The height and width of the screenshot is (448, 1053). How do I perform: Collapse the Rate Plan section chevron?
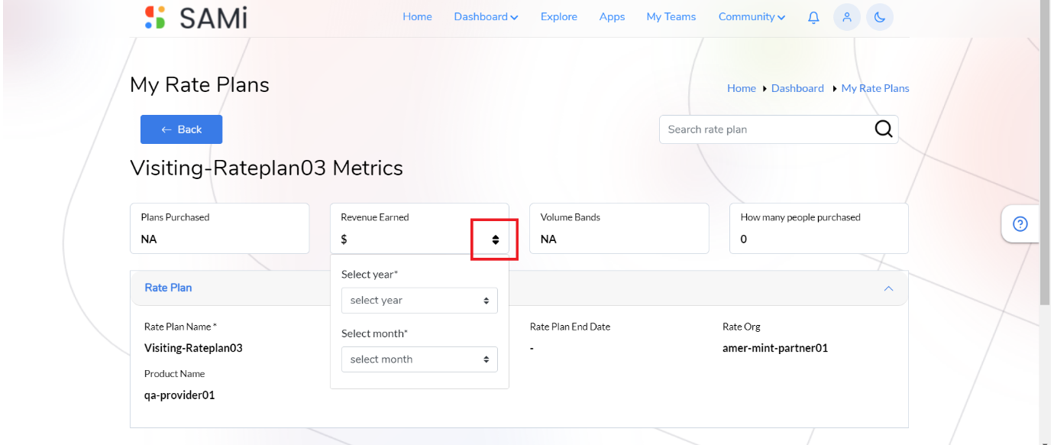click(x=888, y=288)
